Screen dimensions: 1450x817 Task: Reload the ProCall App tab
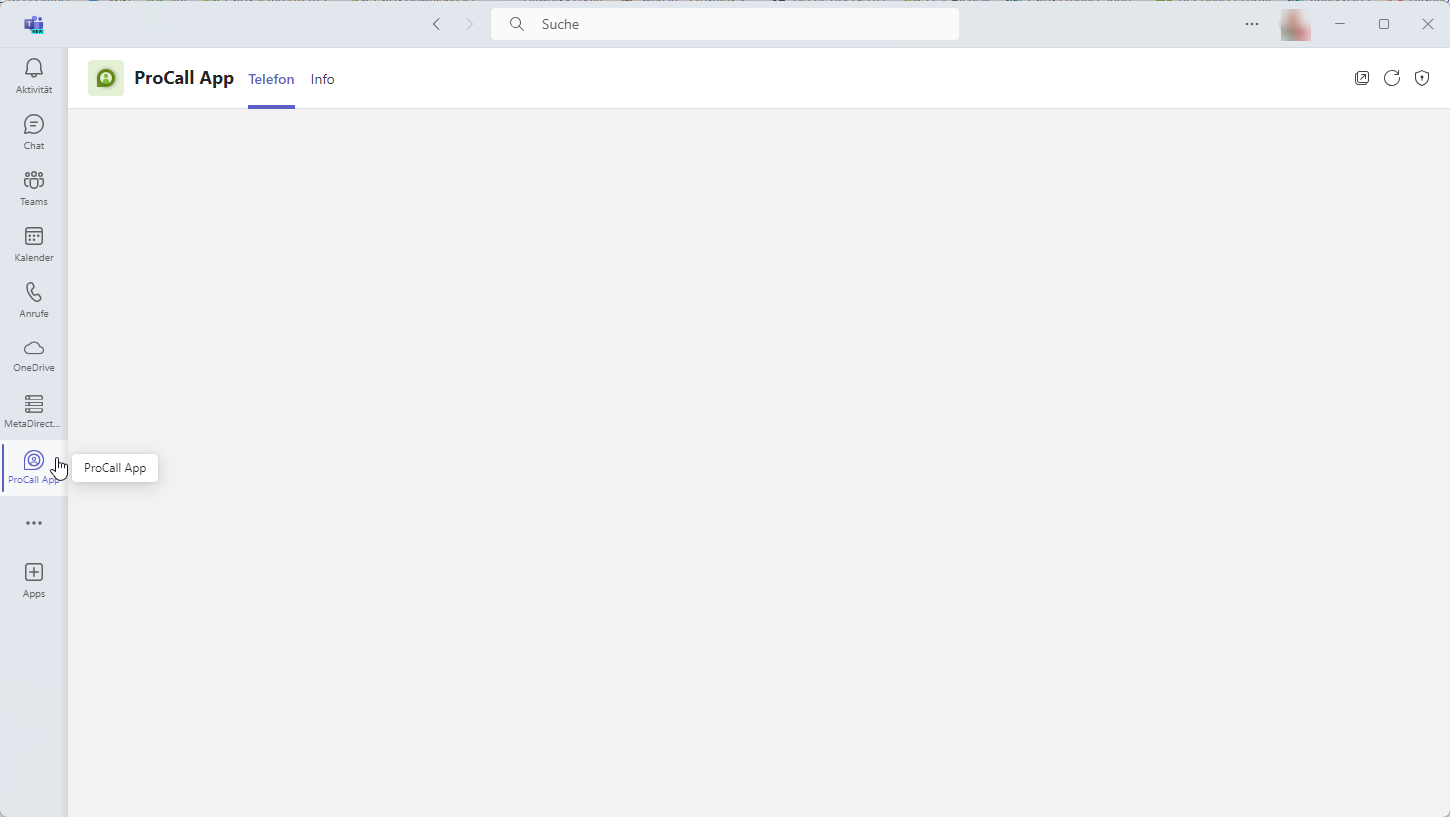(1392, 78)
